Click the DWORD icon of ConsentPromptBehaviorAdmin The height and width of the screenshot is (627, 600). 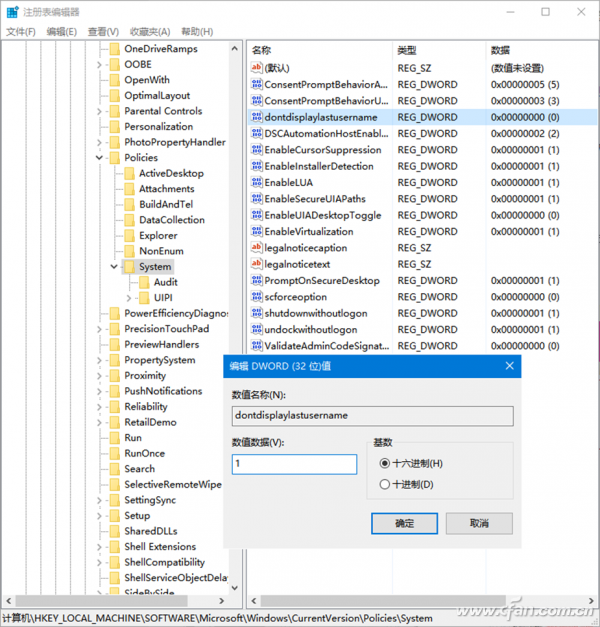coord(256,84)
